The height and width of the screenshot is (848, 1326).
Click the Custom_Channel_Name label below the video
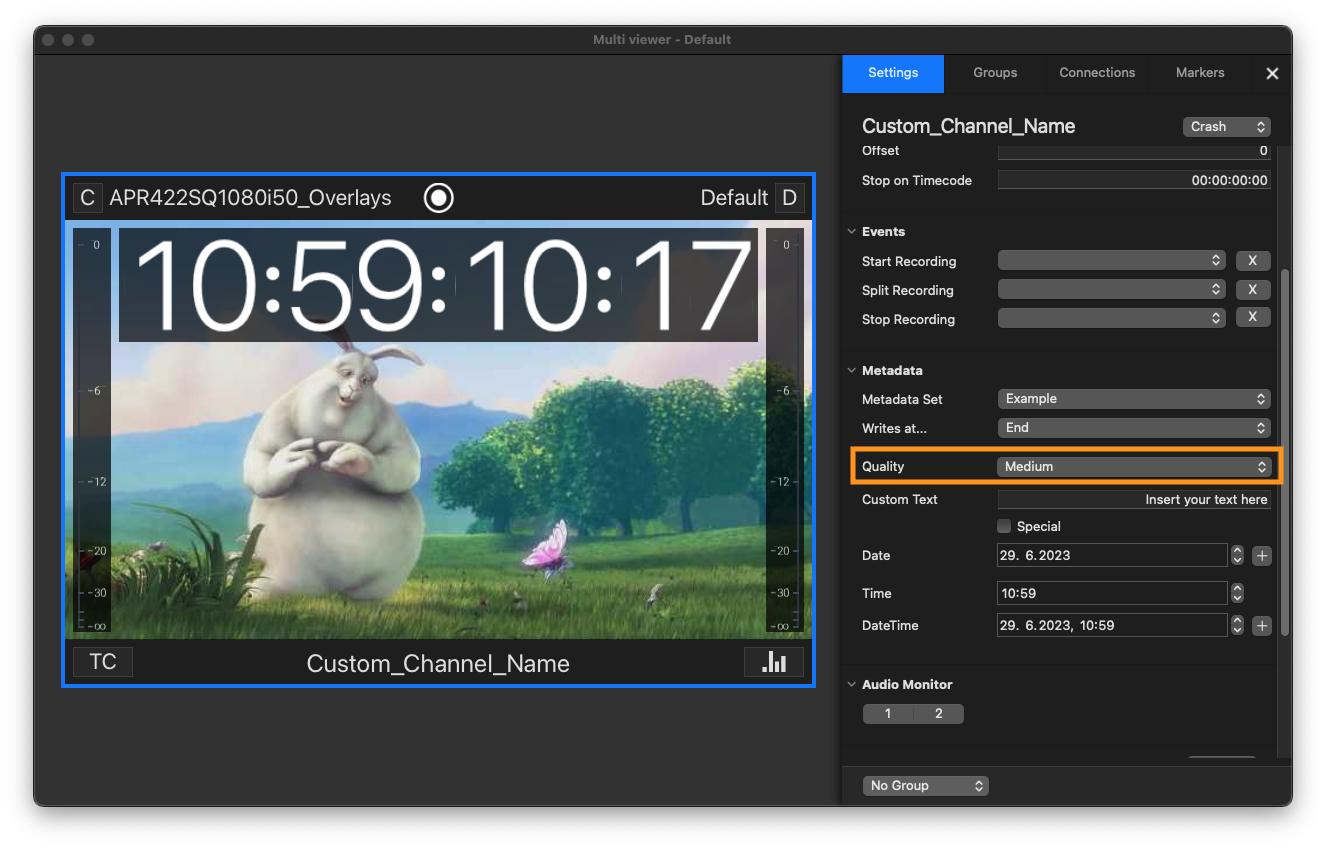pos(438,663)
